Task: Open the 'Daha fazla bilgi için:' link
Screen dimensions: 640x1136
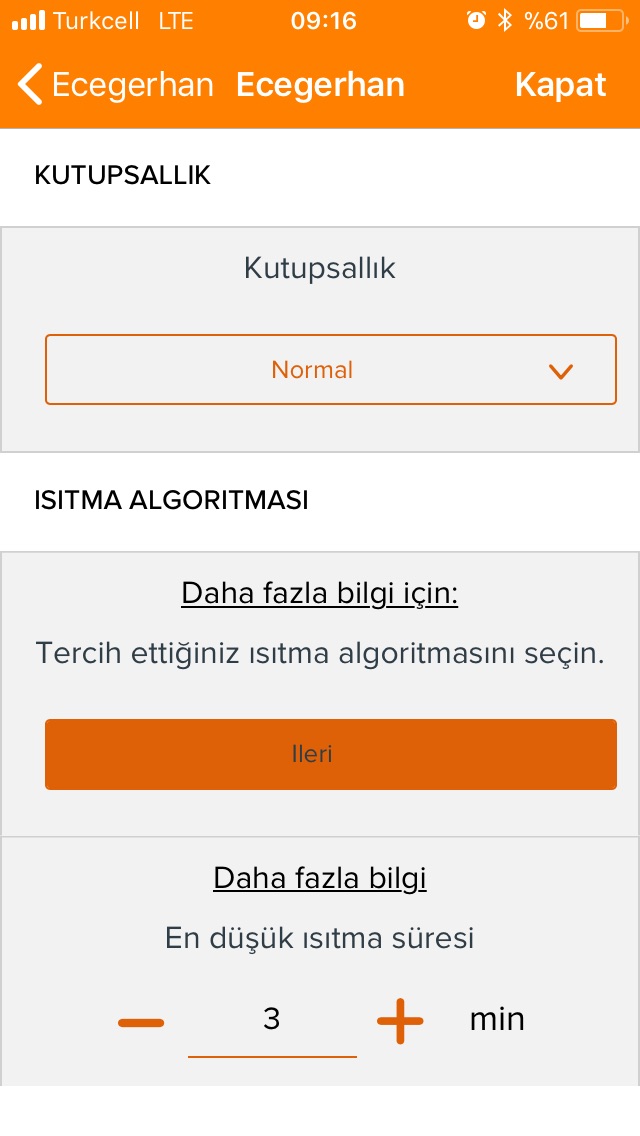Action: [320, 593]
